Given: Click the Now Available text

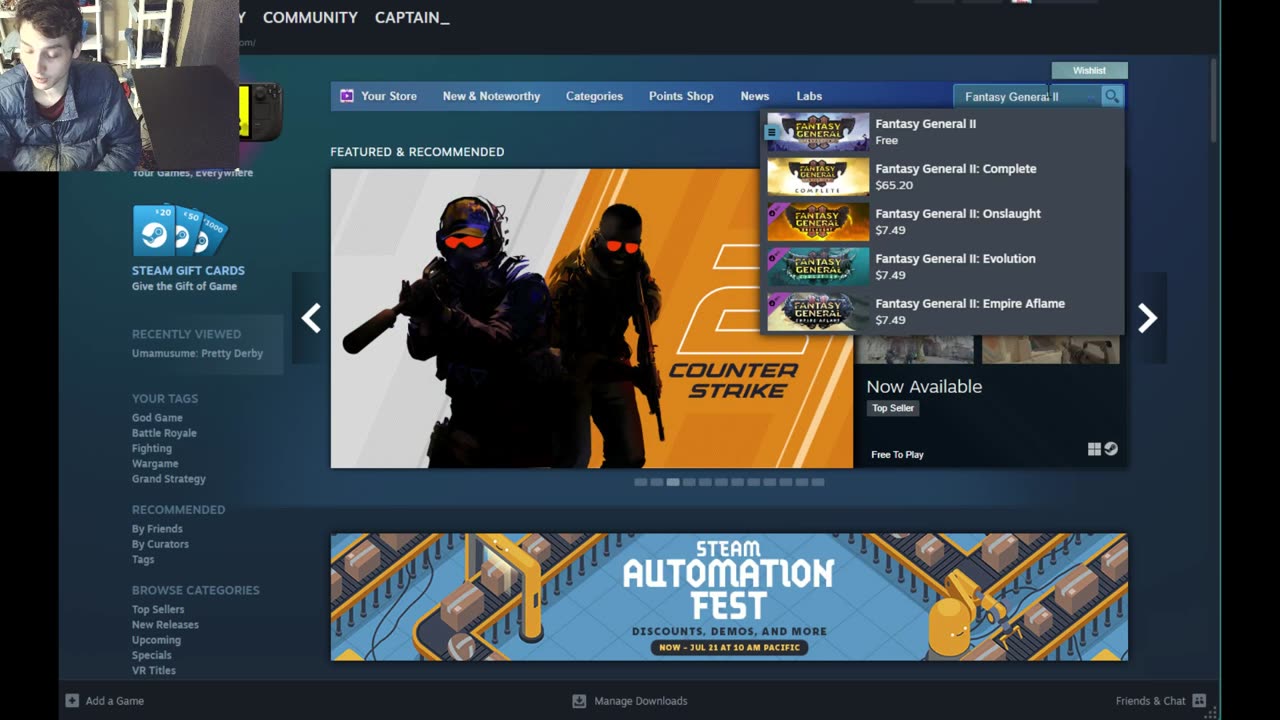Looking at the screenshot, I should pyautogui.click(x=924, y=386).
